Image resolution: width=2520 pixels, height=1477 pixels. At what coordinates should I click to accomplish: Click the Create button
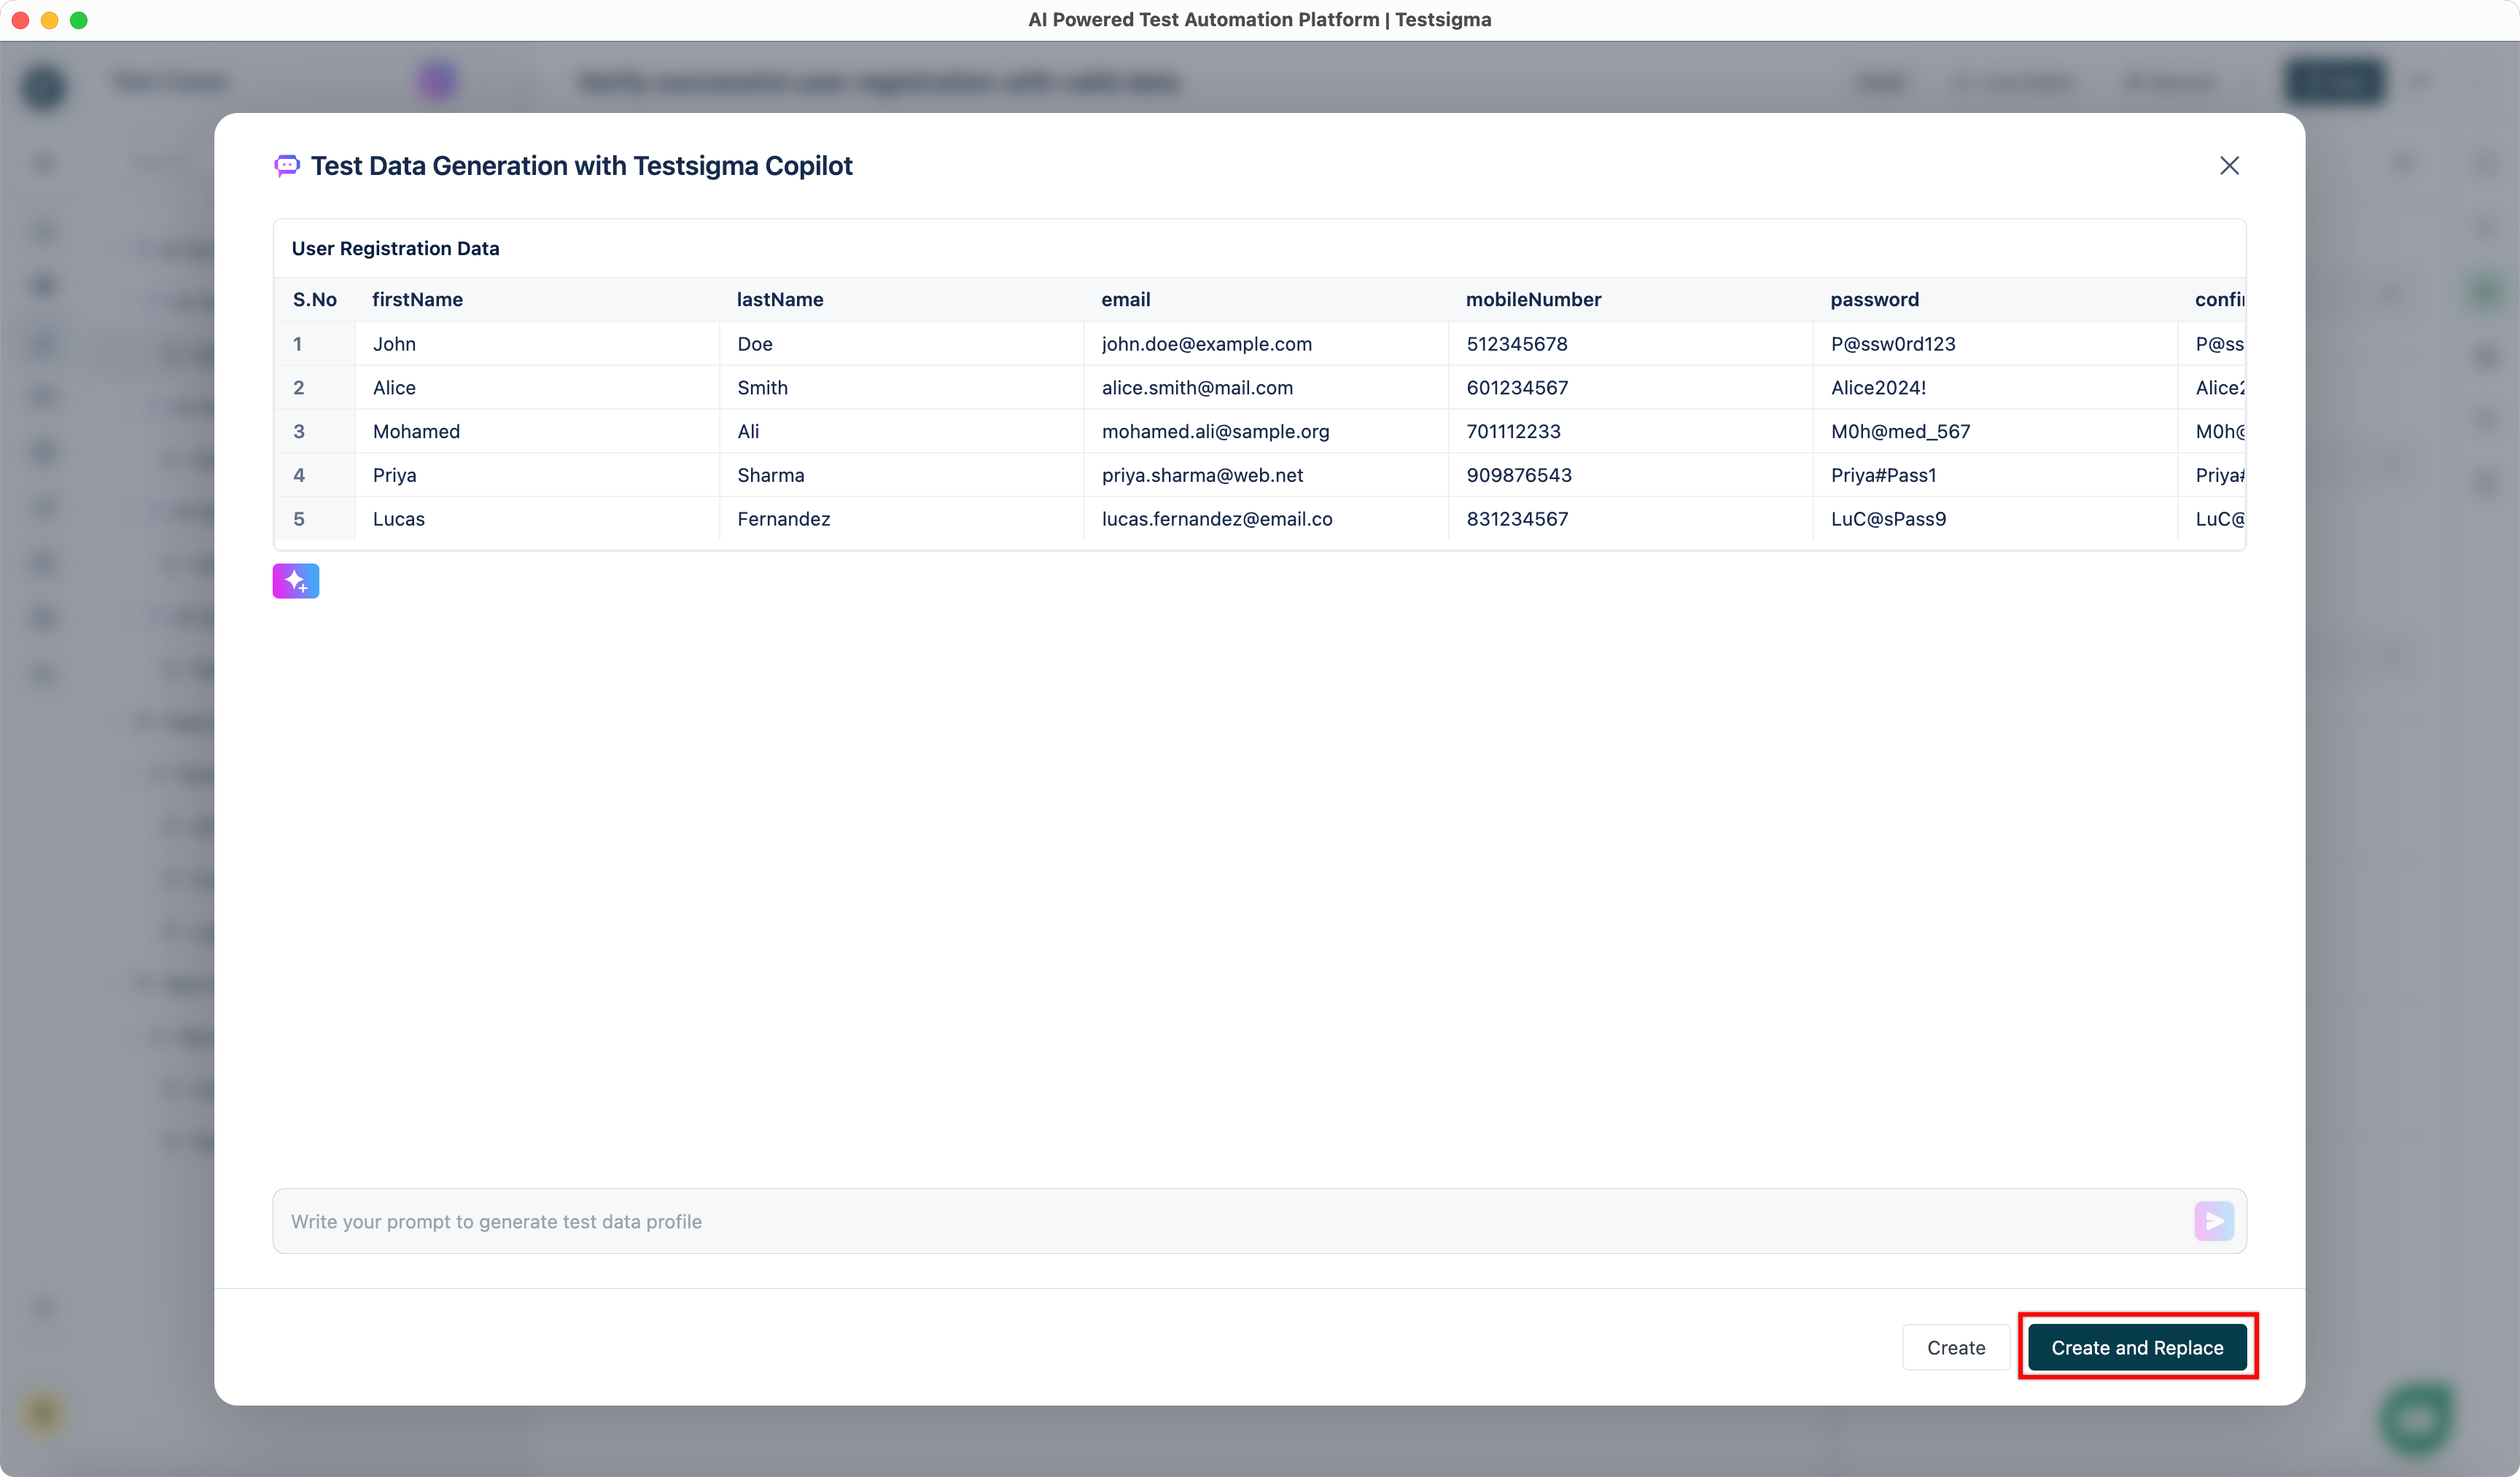pos(1955,1347)
